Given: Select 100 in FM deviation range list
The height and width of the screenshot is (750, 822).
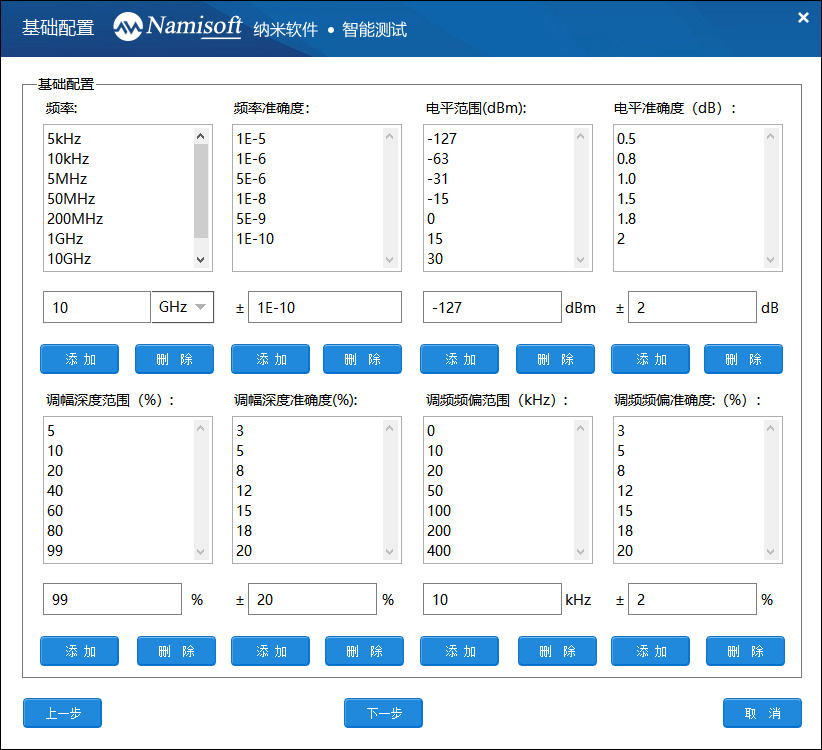Looking at the screenshot, I should click(x=439, y=511).
